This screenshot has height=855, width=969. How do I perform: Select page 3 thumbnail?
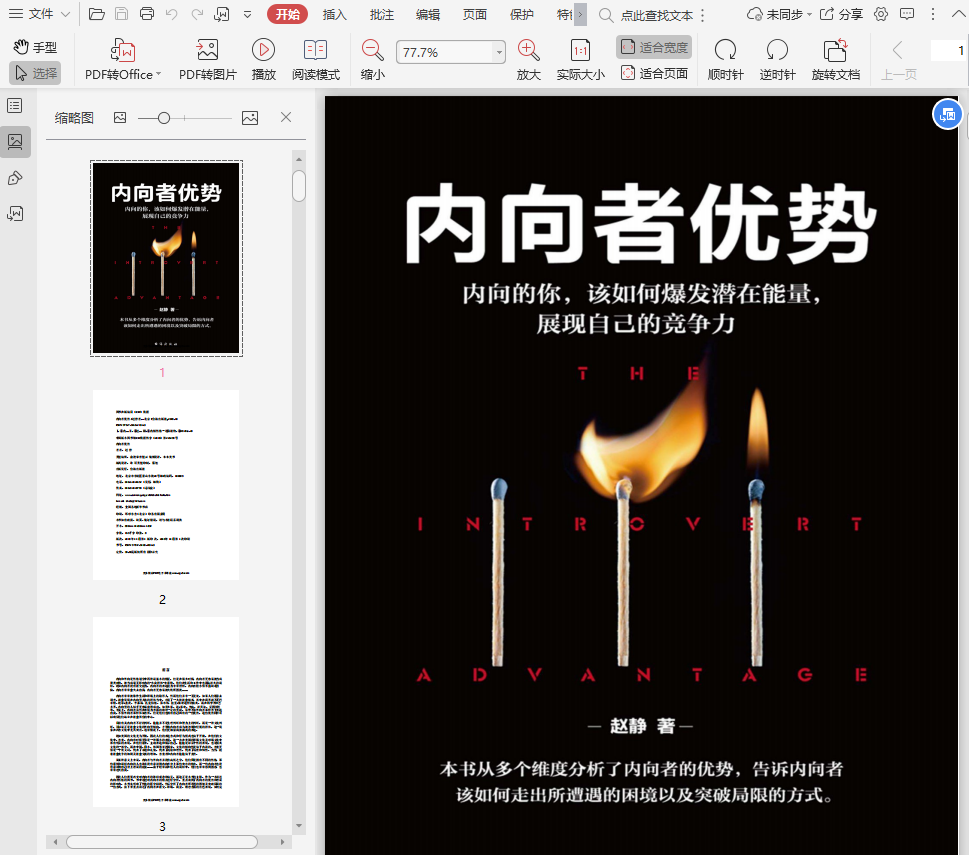click(166, 712)
